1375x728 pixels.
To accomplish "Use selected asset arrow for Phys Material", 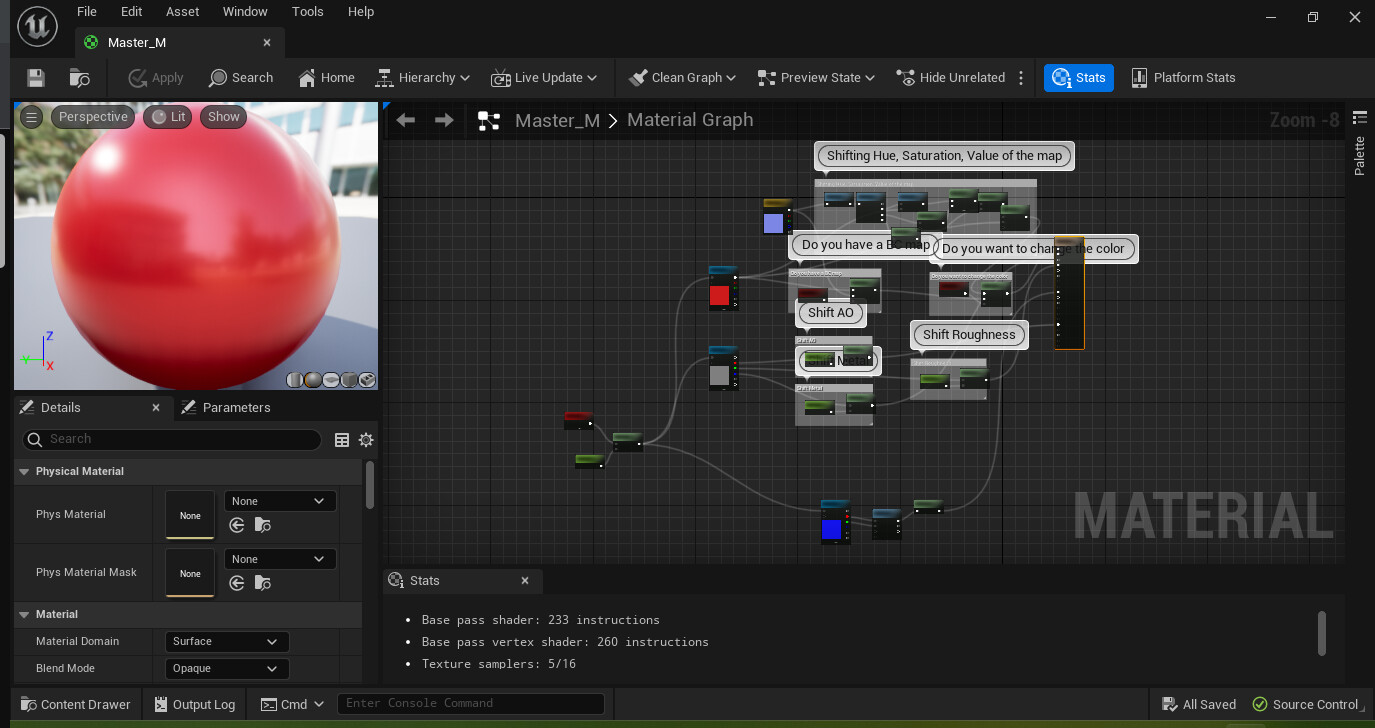I will point(237,525).
